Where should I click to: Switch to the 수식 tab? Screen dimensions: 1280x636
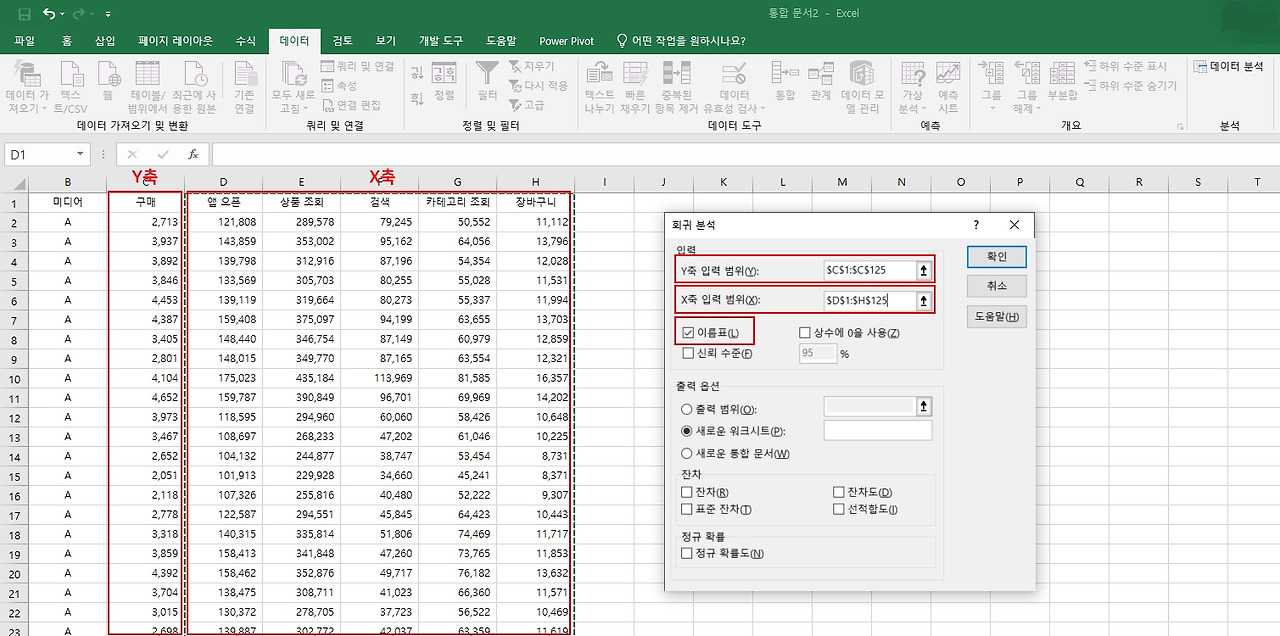coord(245,41)
